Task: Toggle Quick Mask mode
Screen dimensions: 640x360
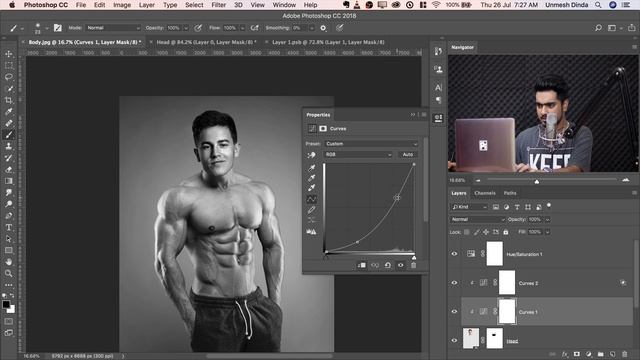Action: (x=9, y=322)
